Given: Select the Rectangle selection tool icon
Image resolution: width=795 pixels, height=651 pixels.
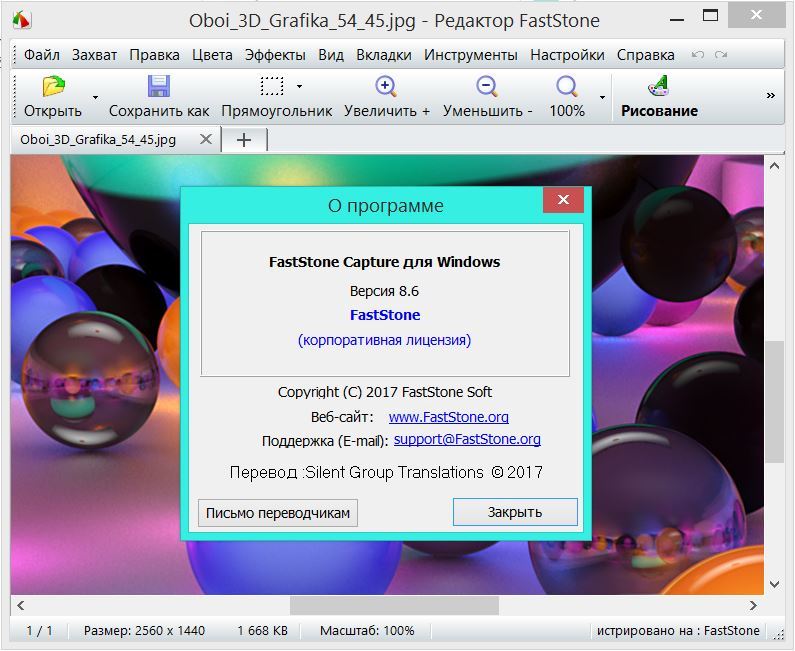Looking at the screenshot, I should (x=272, y=86).
